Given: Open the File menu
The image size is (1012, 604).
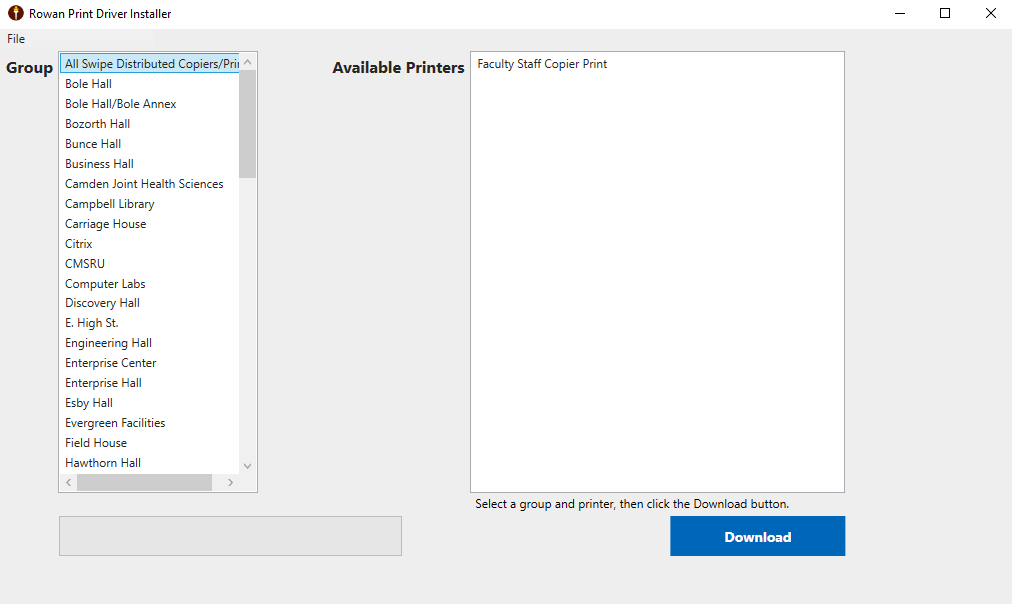Looking at the screenshot, I should click(x=16, y=39).
